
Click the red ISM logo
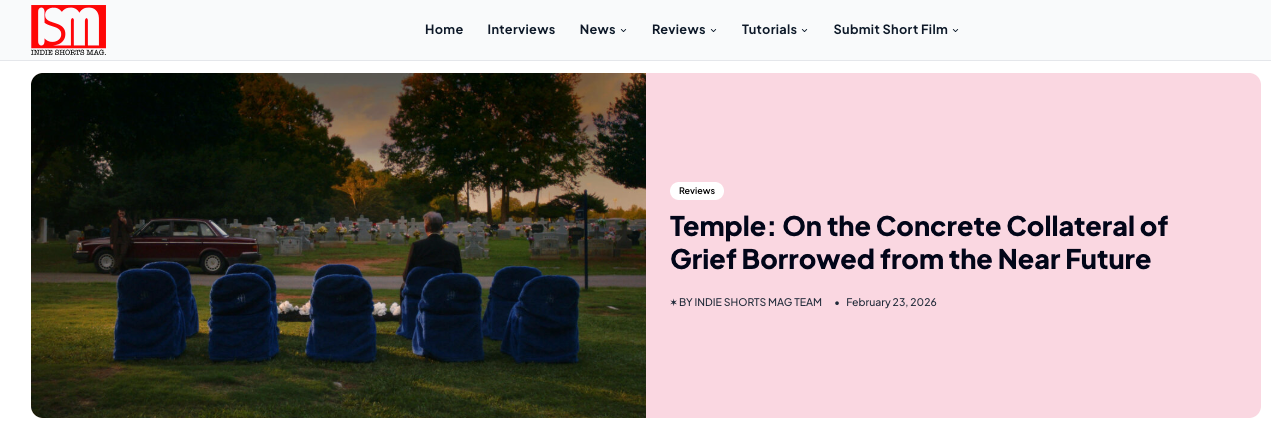(x=68, y=26)
